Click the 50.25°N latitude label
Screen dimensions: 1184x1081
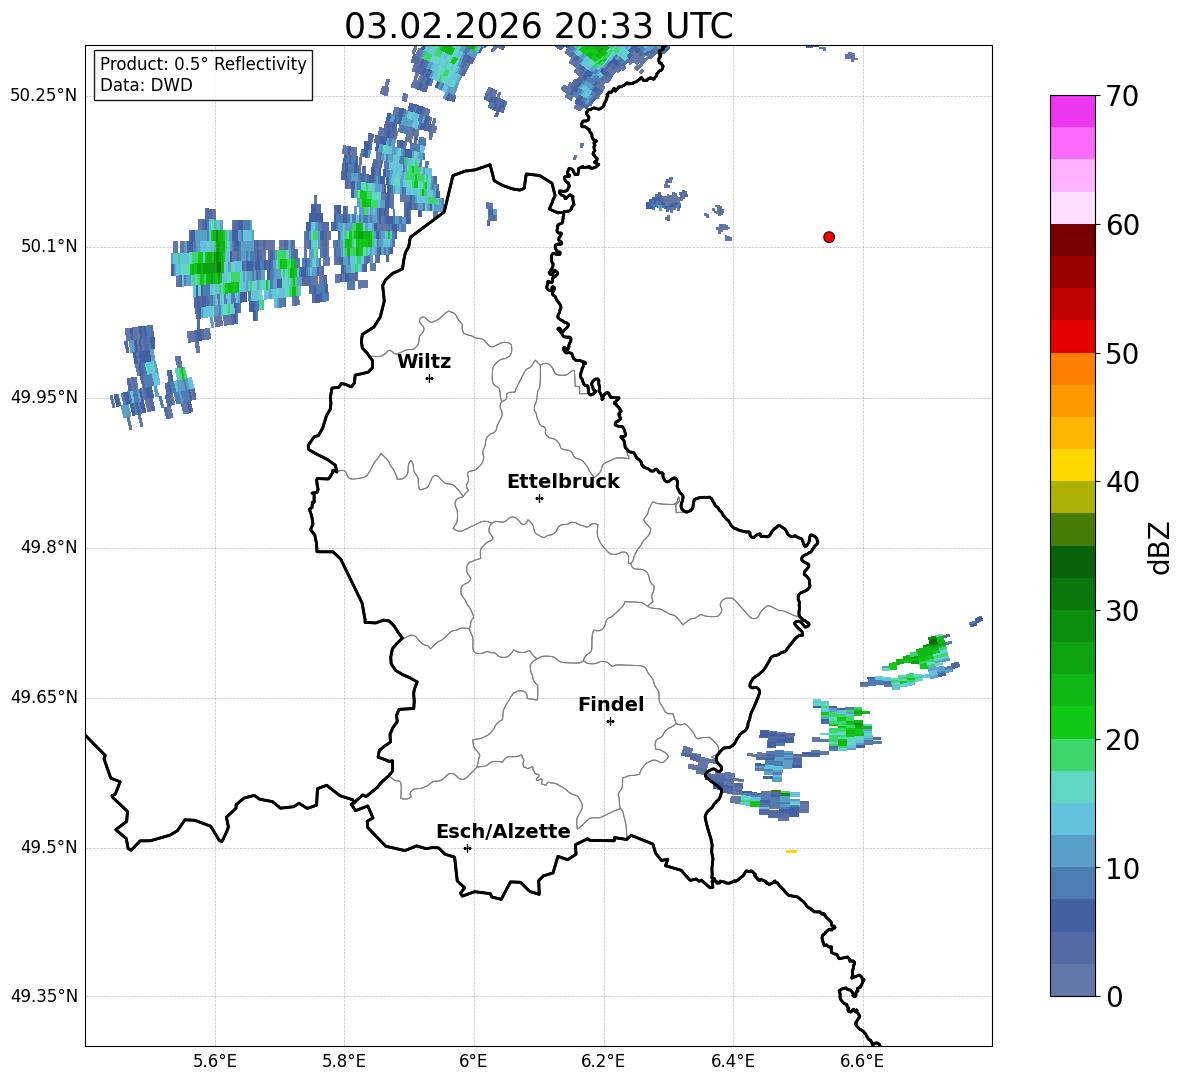(x=44, y=96)
